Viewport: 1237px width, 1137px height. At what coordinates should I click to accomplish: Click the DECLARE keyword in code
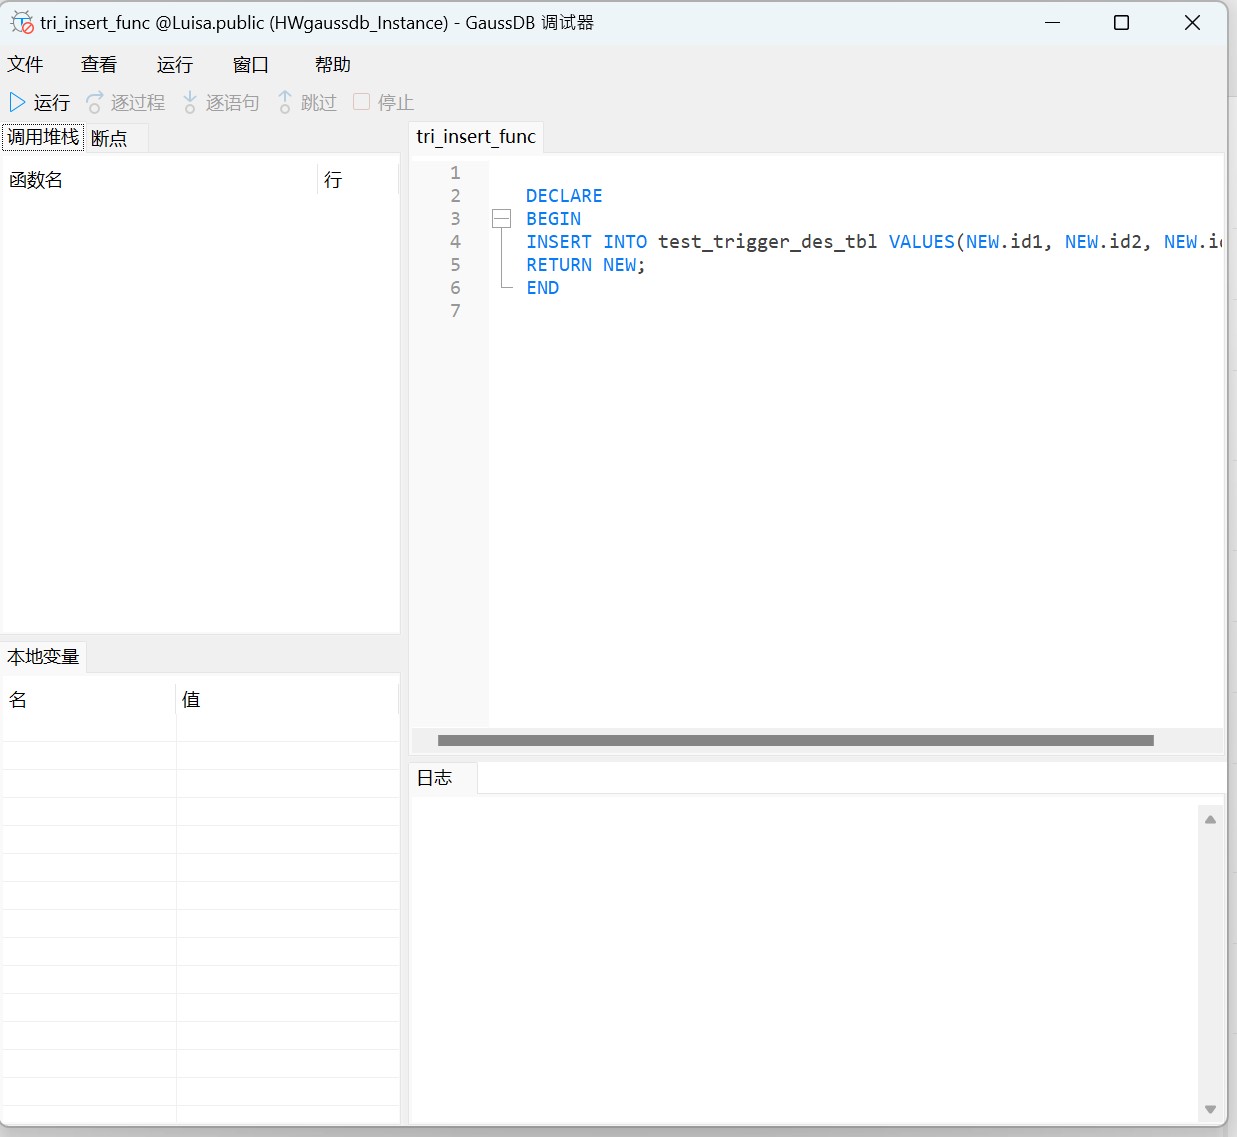coord(564,196)
